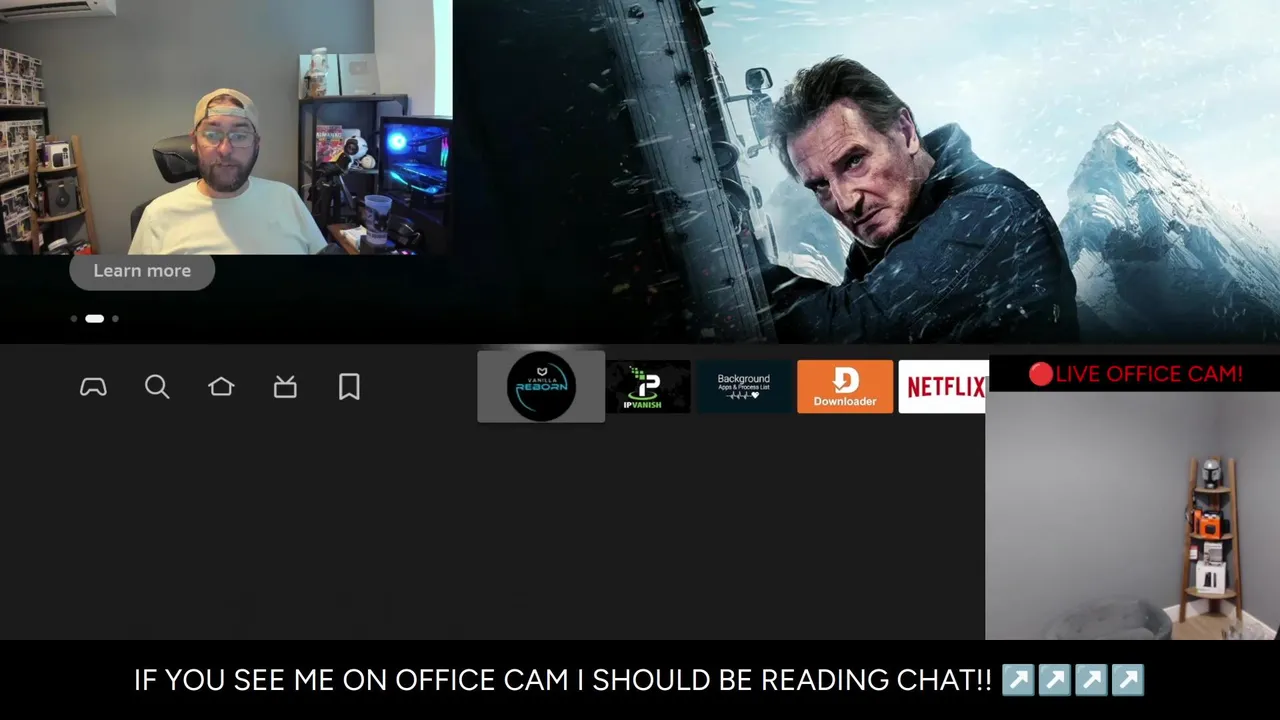The width and height of the screenshot is (1280, 720).
Task: Open the featured movie banner image
Action: (866, 171)
